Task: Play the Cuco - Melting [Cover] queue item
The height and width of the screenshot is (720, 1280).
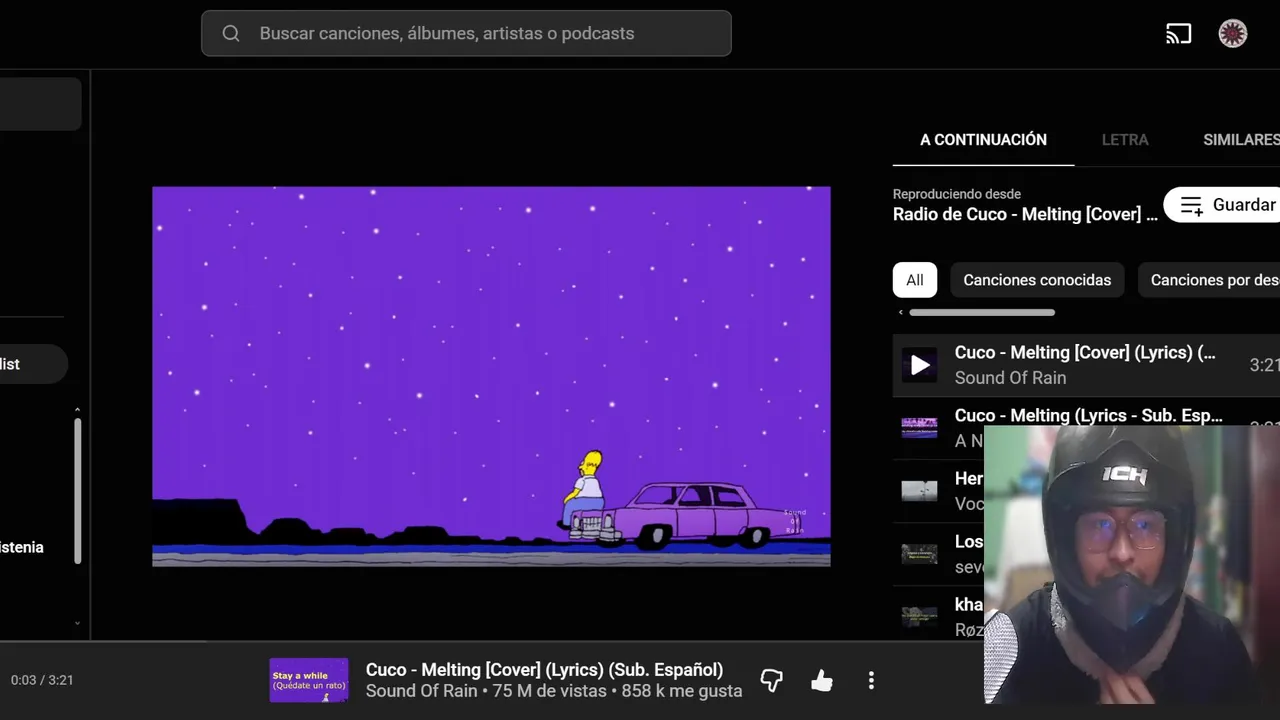Action: [1086, 365]
